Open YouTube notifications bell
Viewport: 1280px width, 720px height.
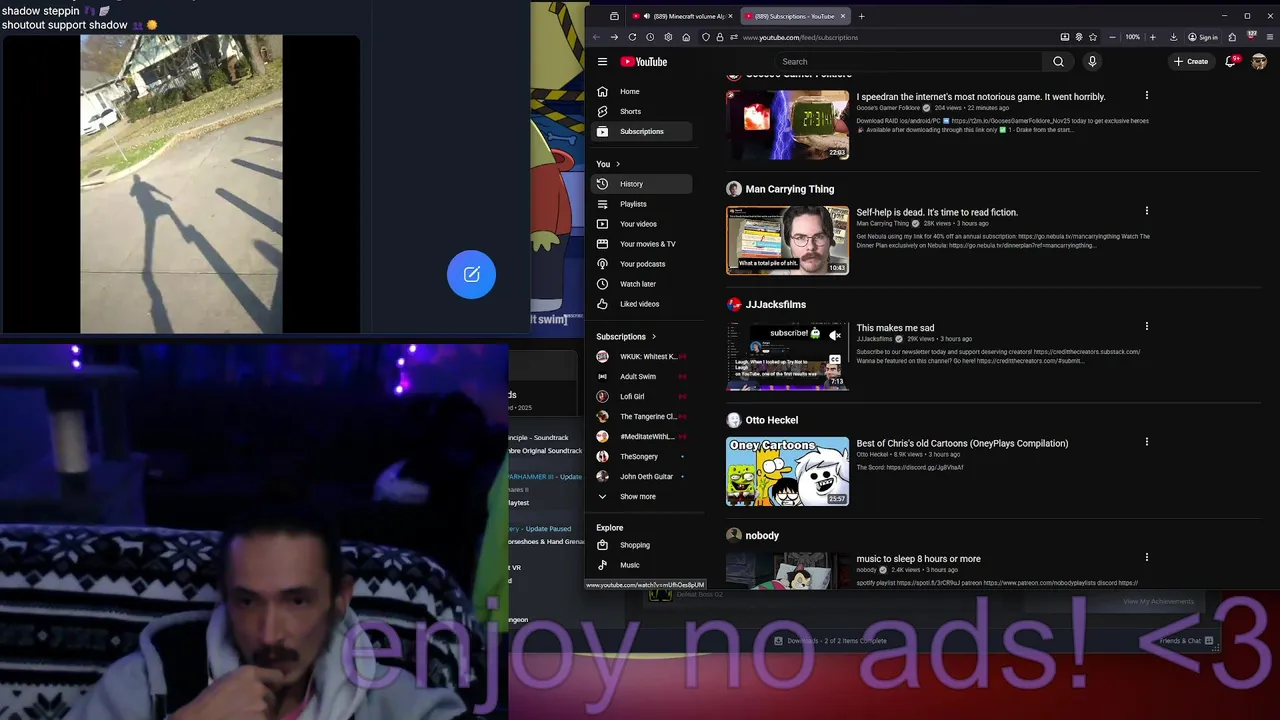pyautogui.click(x=1231, y=61)
